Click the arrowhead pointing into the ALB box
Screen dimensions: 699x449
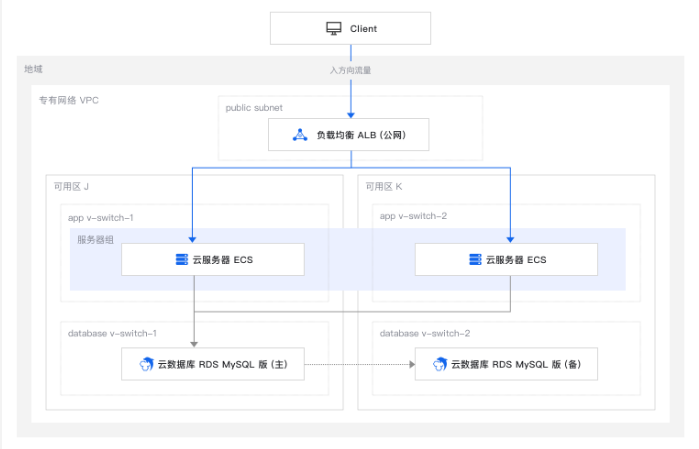351,115
